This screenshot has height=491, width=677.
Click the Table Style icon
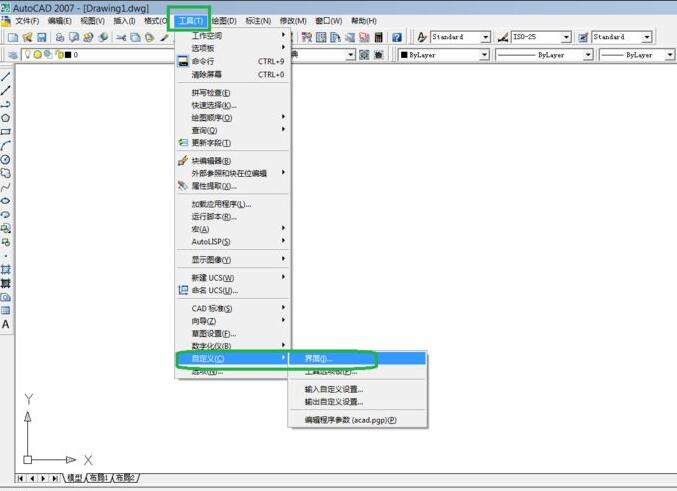(x=583, y=38)
